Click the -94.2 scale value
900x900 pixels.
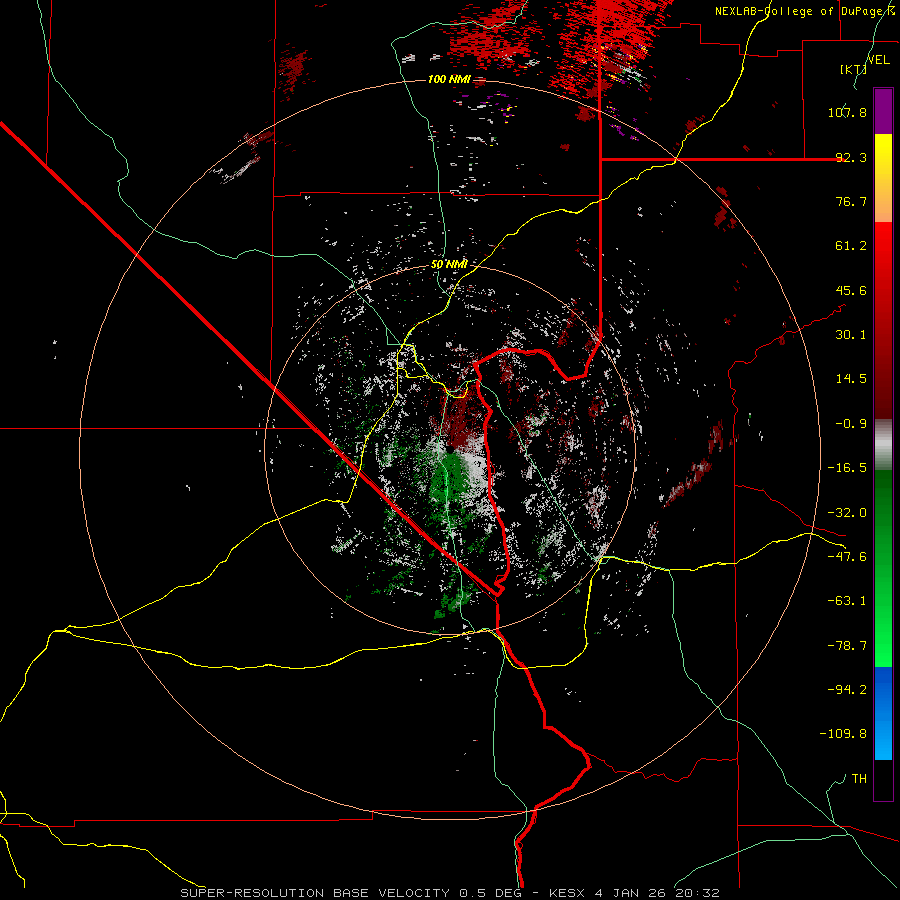coord(847,689)
